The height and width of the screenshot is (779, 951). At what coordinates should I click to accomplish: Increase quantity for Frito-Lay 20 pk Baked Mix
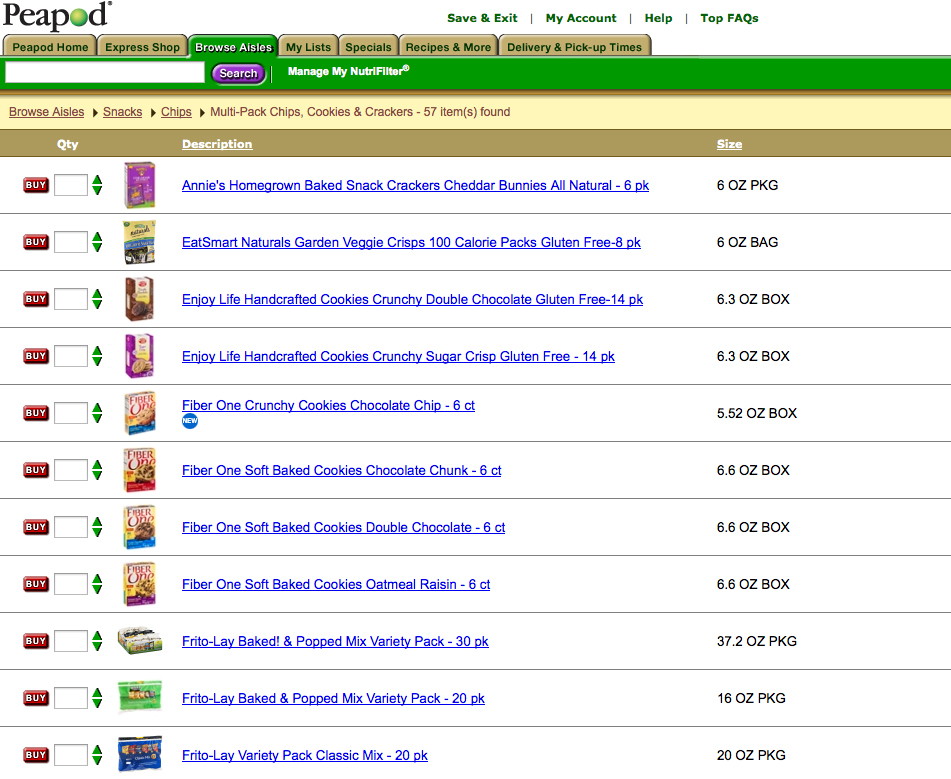tap(97, 693)
